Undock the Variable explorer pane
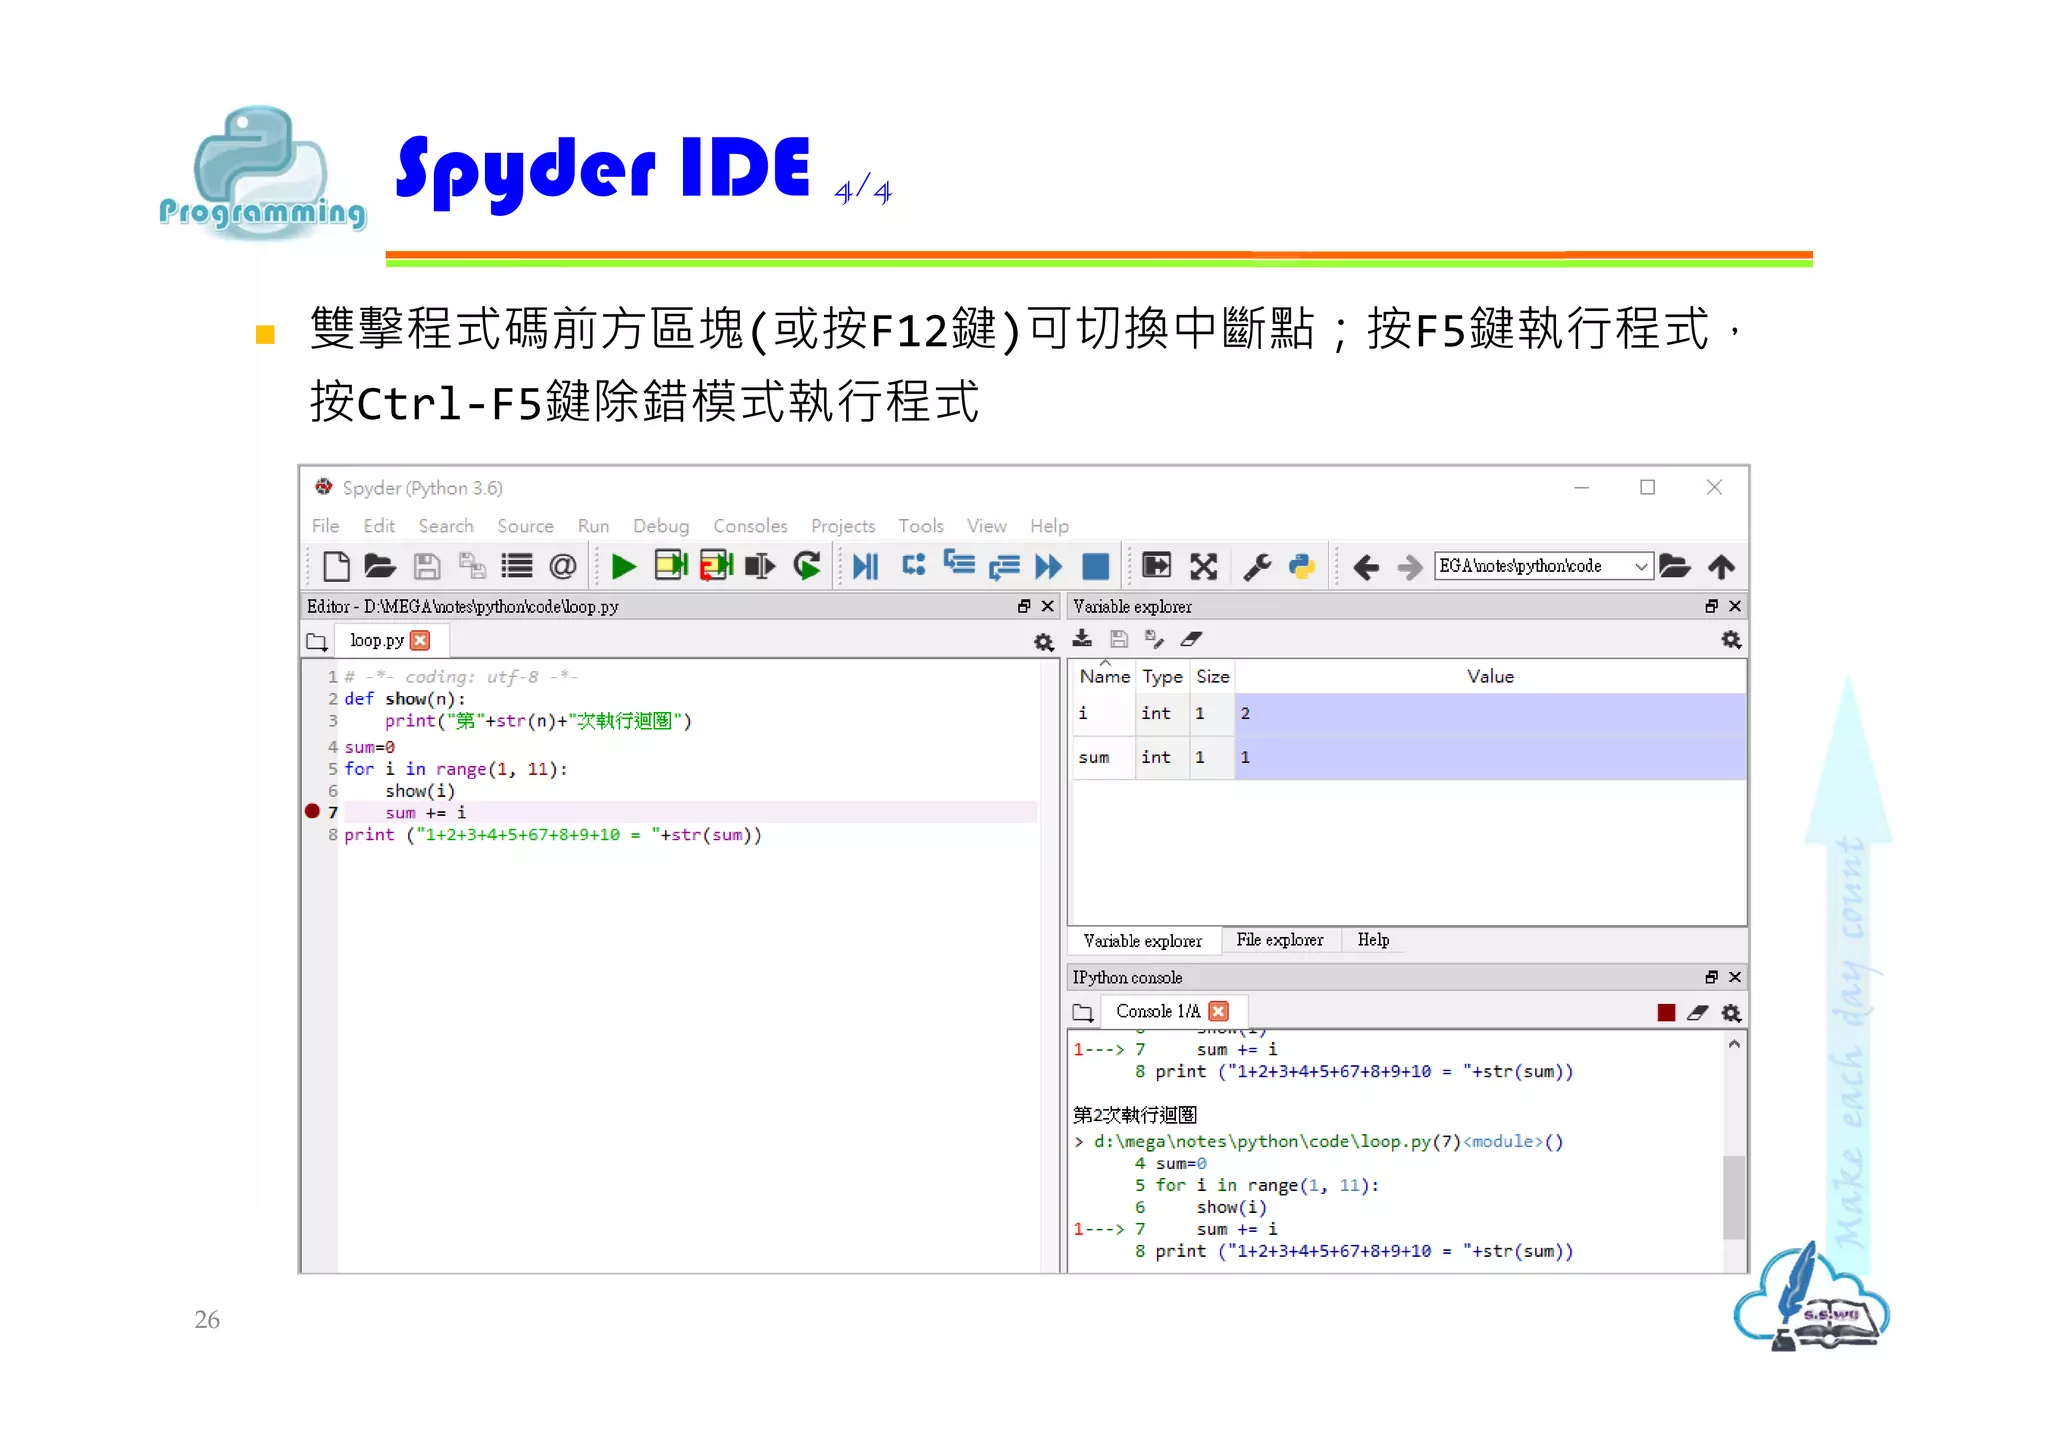The image size is (2048, 1448). [1711, 606]
